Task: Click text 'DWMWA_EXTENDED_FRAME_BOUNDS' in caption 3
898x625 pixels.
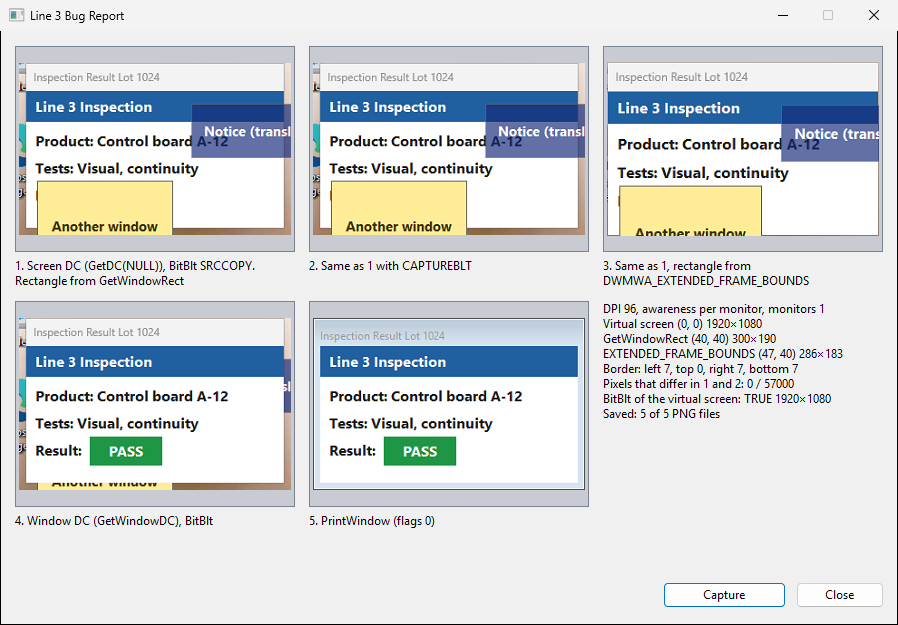Action: [x=706, y=281]
